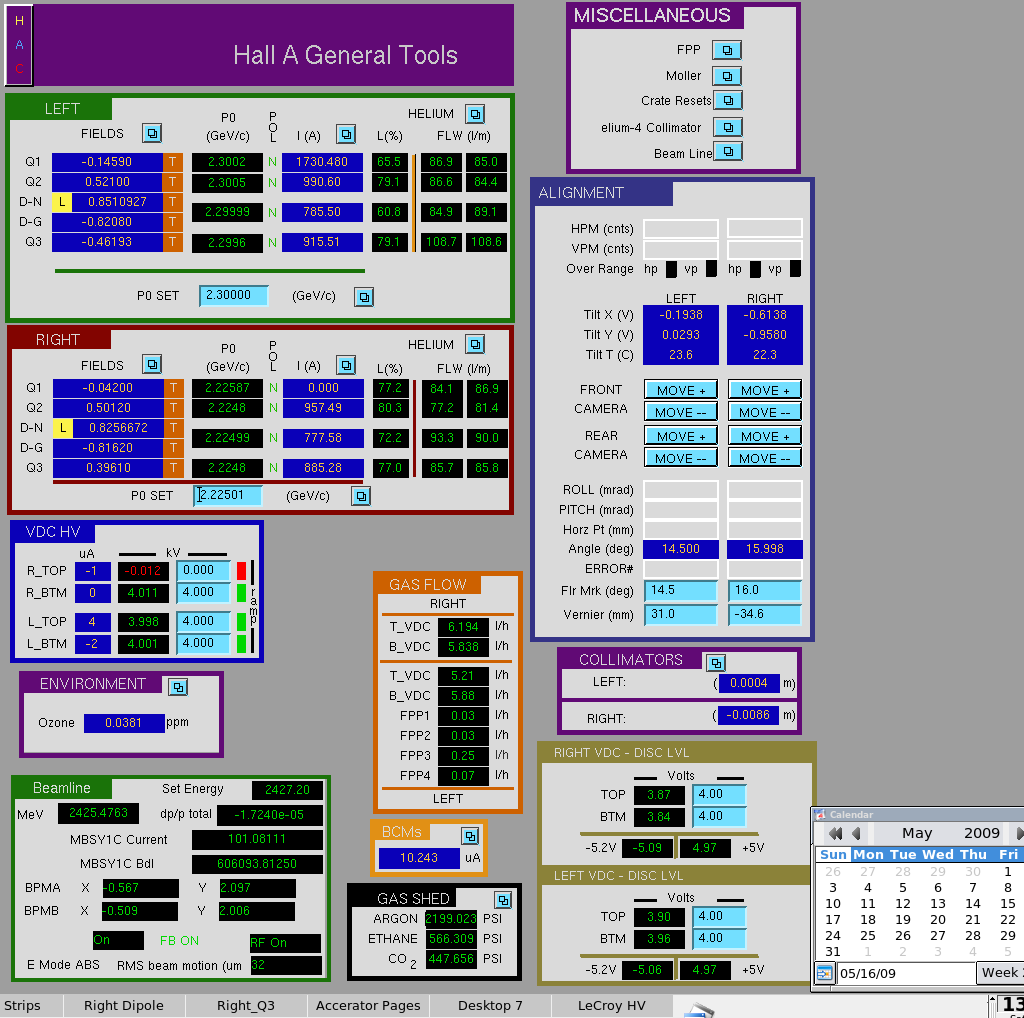The width and height of the screenshot is (1024, 1018).
Task: Click RIGHT front camera MOVE -- button
Action: [x=765, y=413]
